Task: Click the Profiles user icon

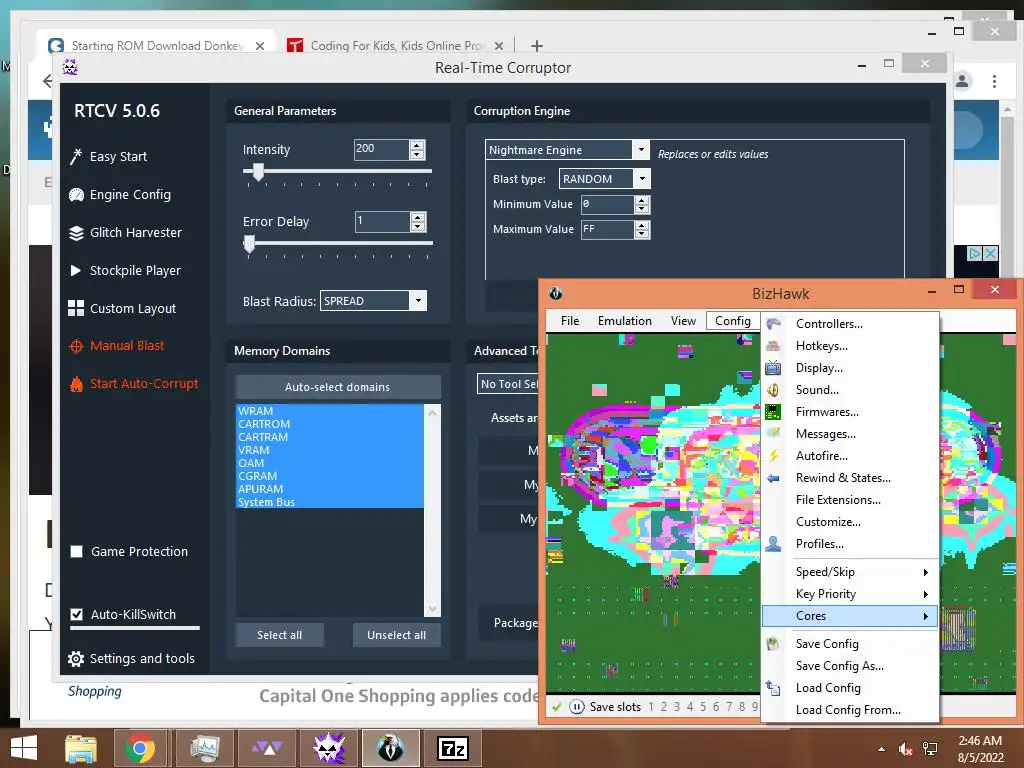Action: coord(773,543)
